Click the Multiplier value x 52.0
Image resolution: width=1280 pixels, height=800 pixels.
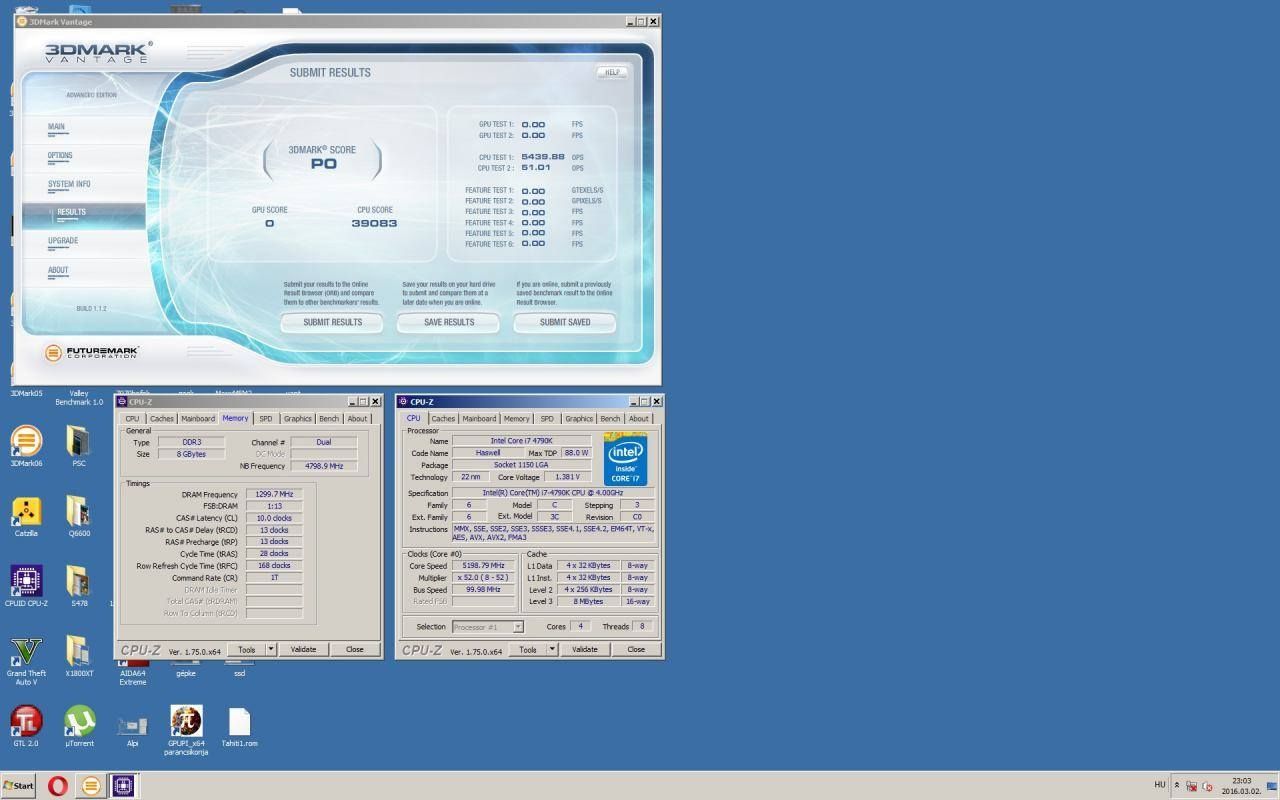point(484,578)
